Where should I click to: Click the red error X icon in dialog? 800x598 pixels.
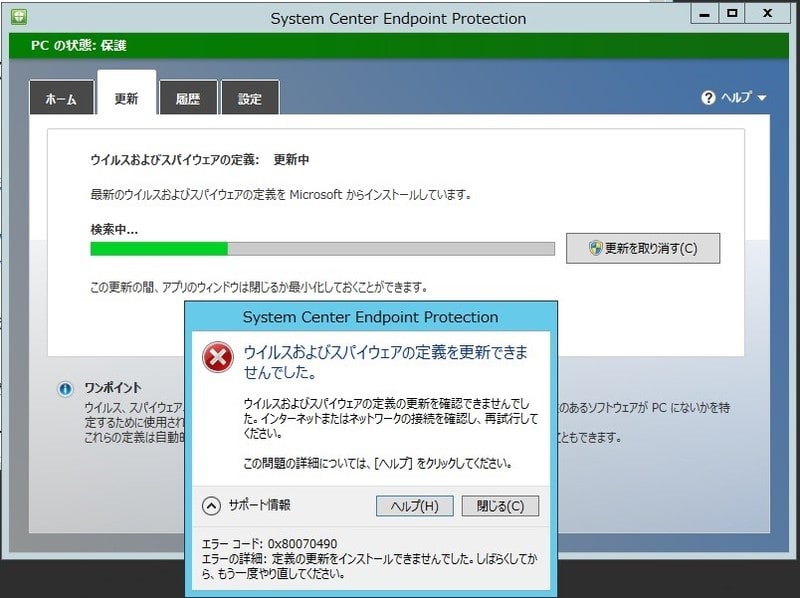pos(218,357)
